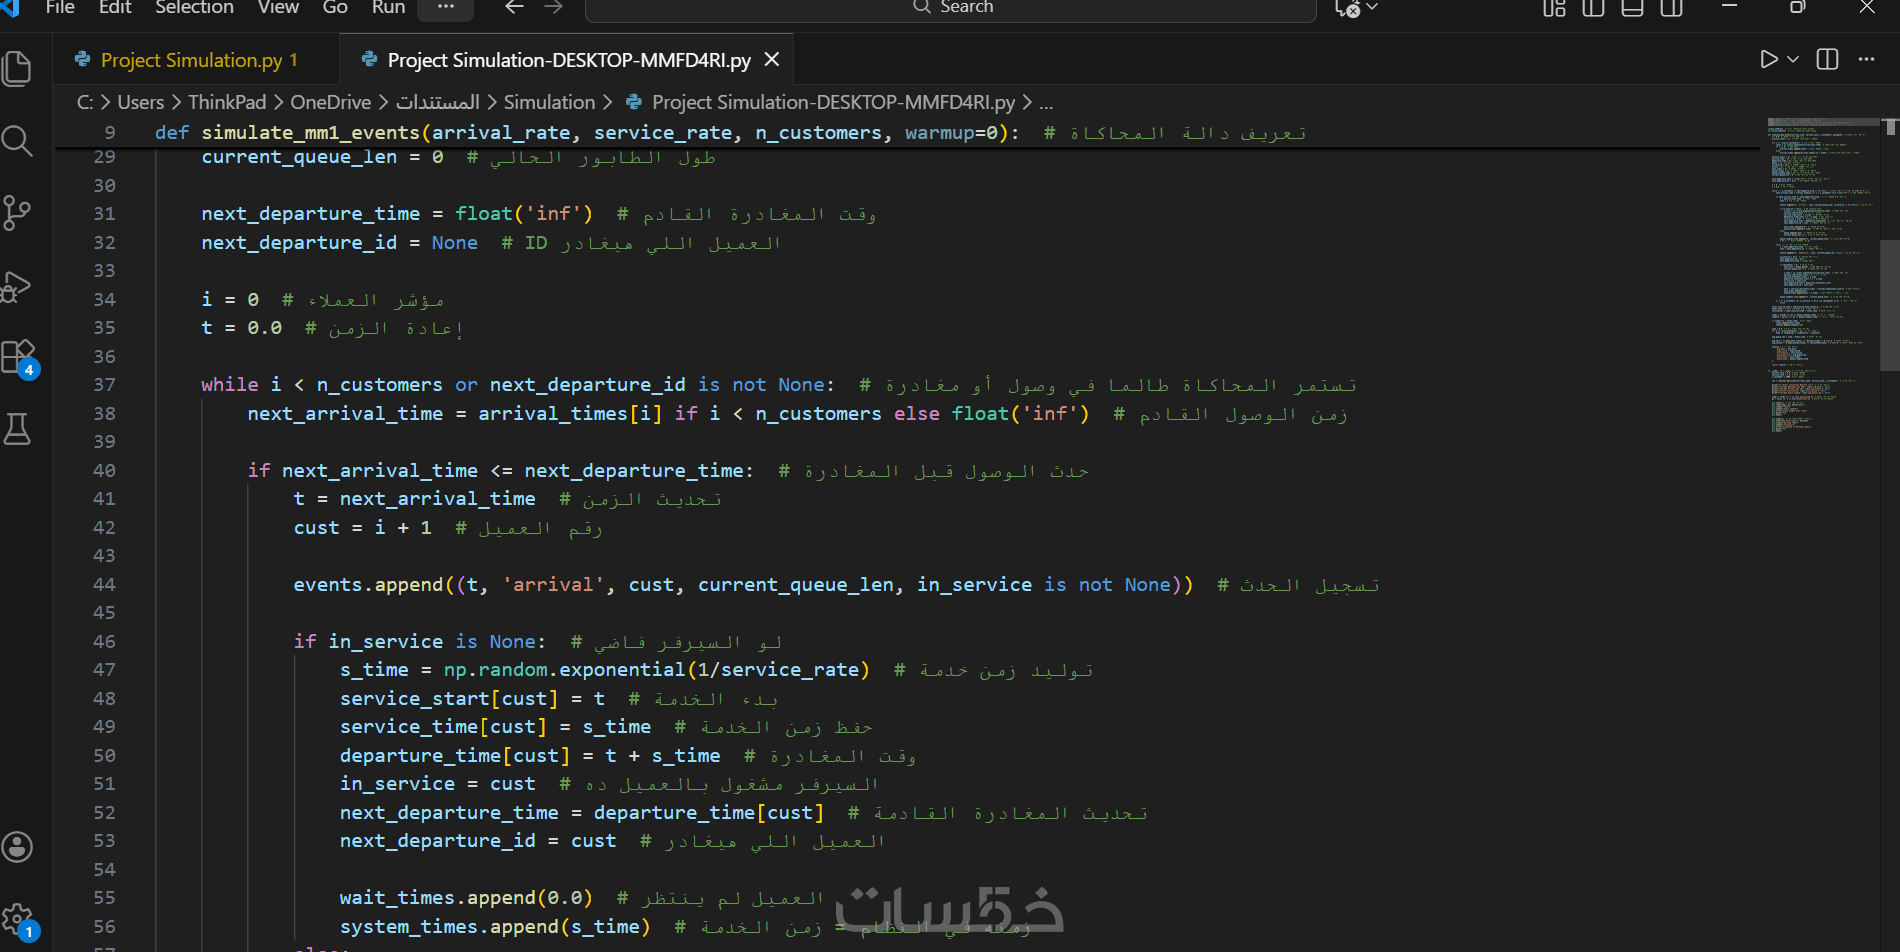The width and height of the screenshot is (1900, 952).
Task: Click the Copilot chat icon in title bar
Action: tap(1347, 8)
